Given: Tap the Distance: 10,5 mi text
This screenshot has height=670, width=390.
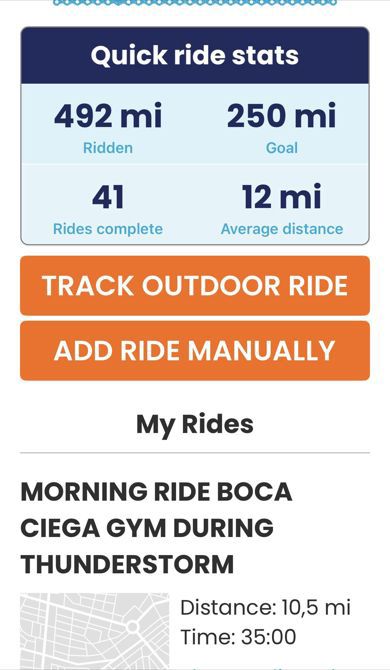Looking at the screenshot, I should pyautogui.click(x=265, y=607).
